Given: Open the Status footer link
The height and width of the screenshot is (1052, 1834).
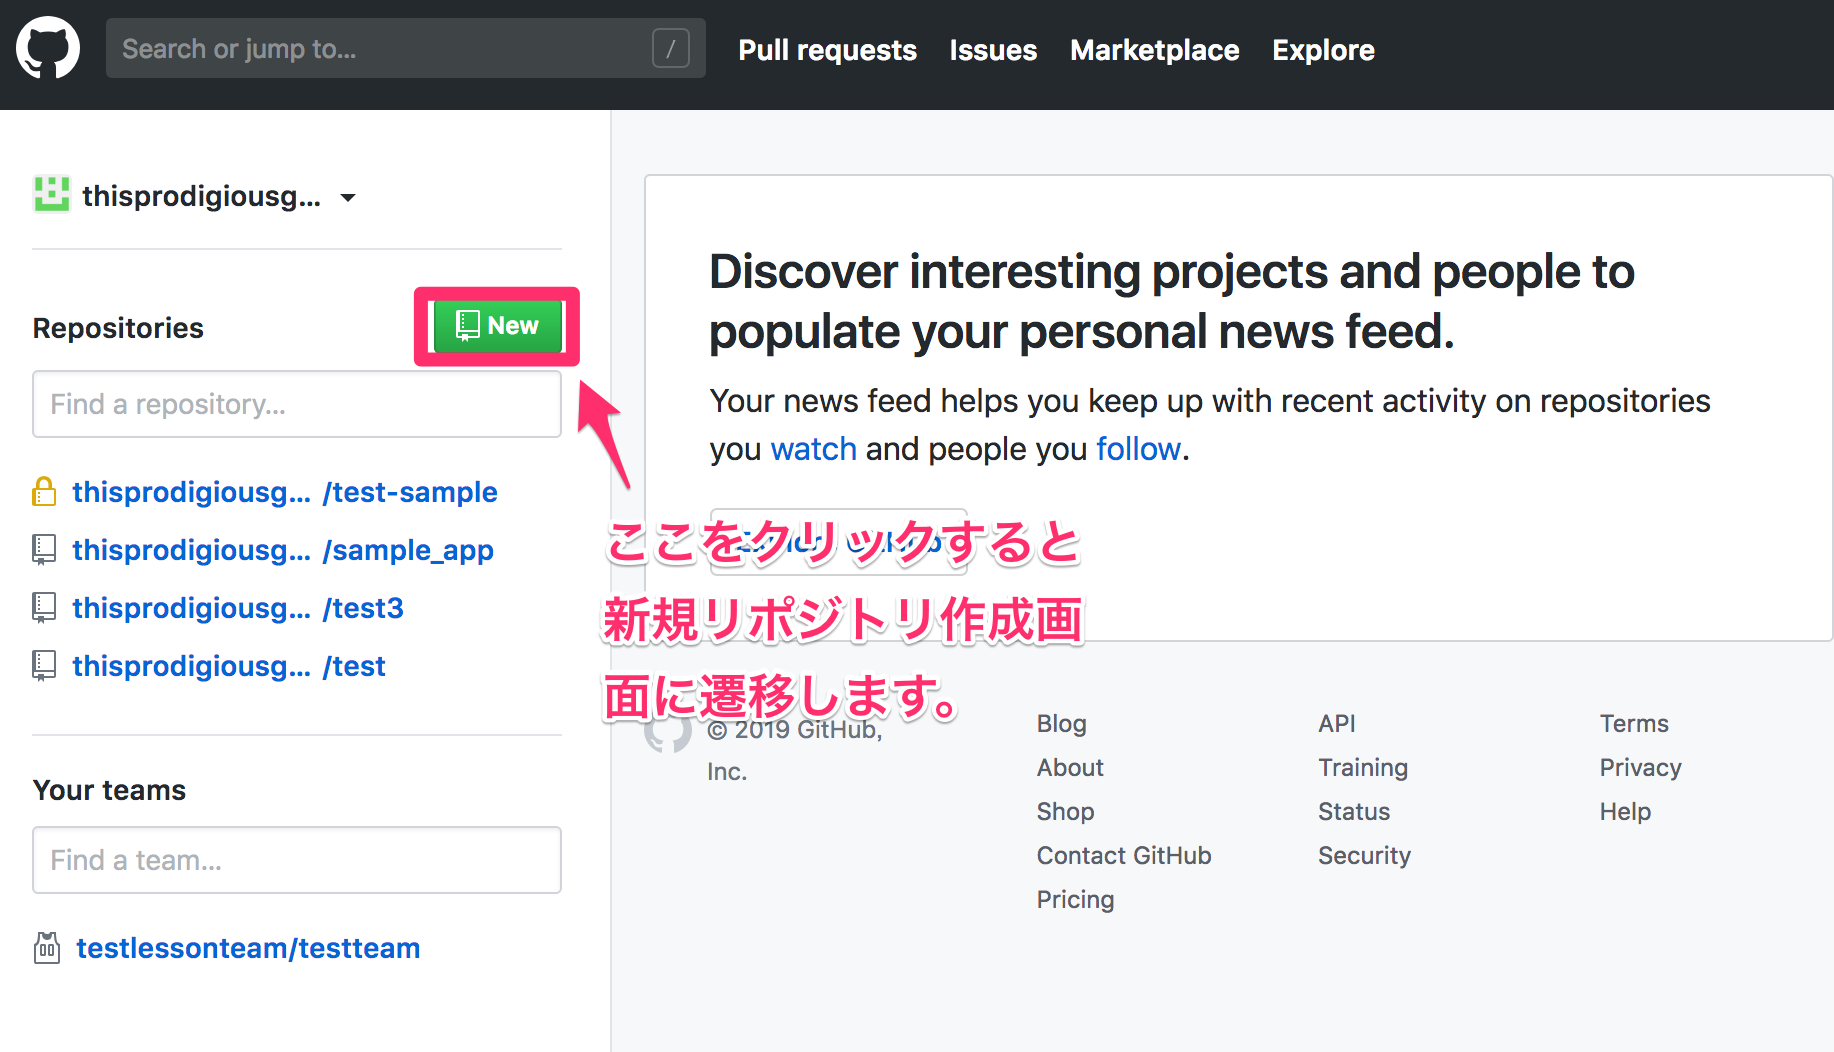Looking at the screenshot, I should pyautogui.click(x=1354, y=811).
